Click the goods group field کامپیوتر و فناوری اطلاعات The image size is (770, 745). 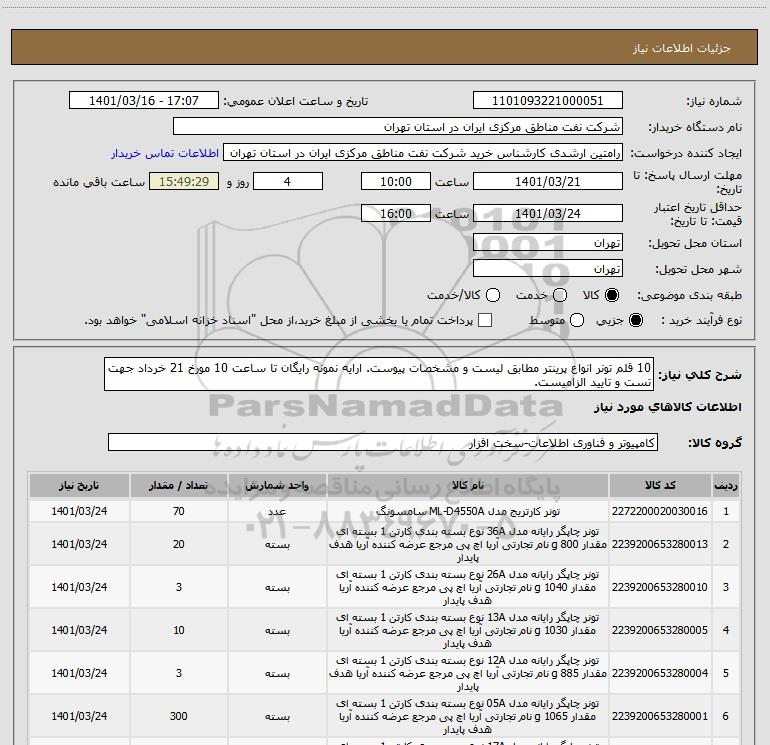[383, 442]
